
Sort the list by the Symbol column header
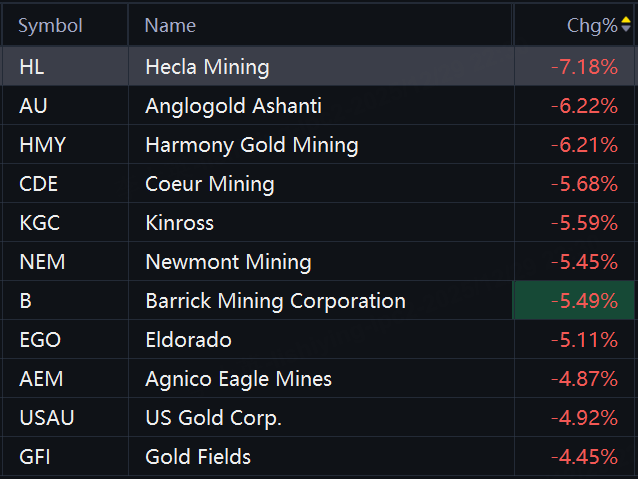pyautogui.click(x=50, y=26)
